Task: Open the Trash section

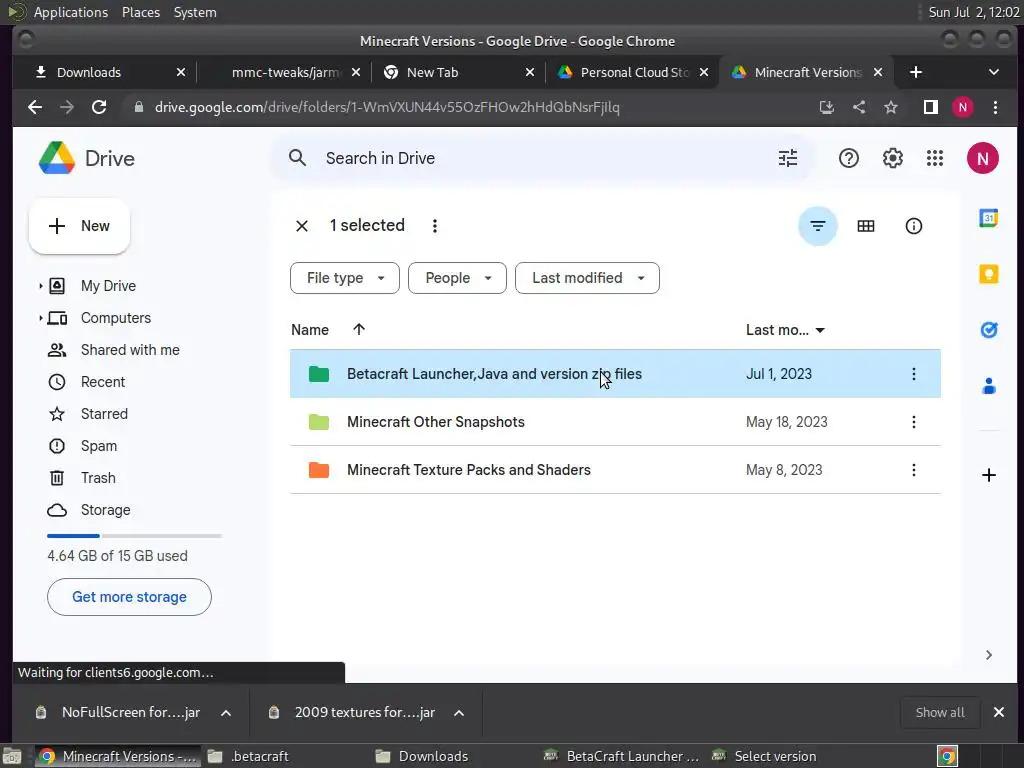Action: (x=98, y=478)
